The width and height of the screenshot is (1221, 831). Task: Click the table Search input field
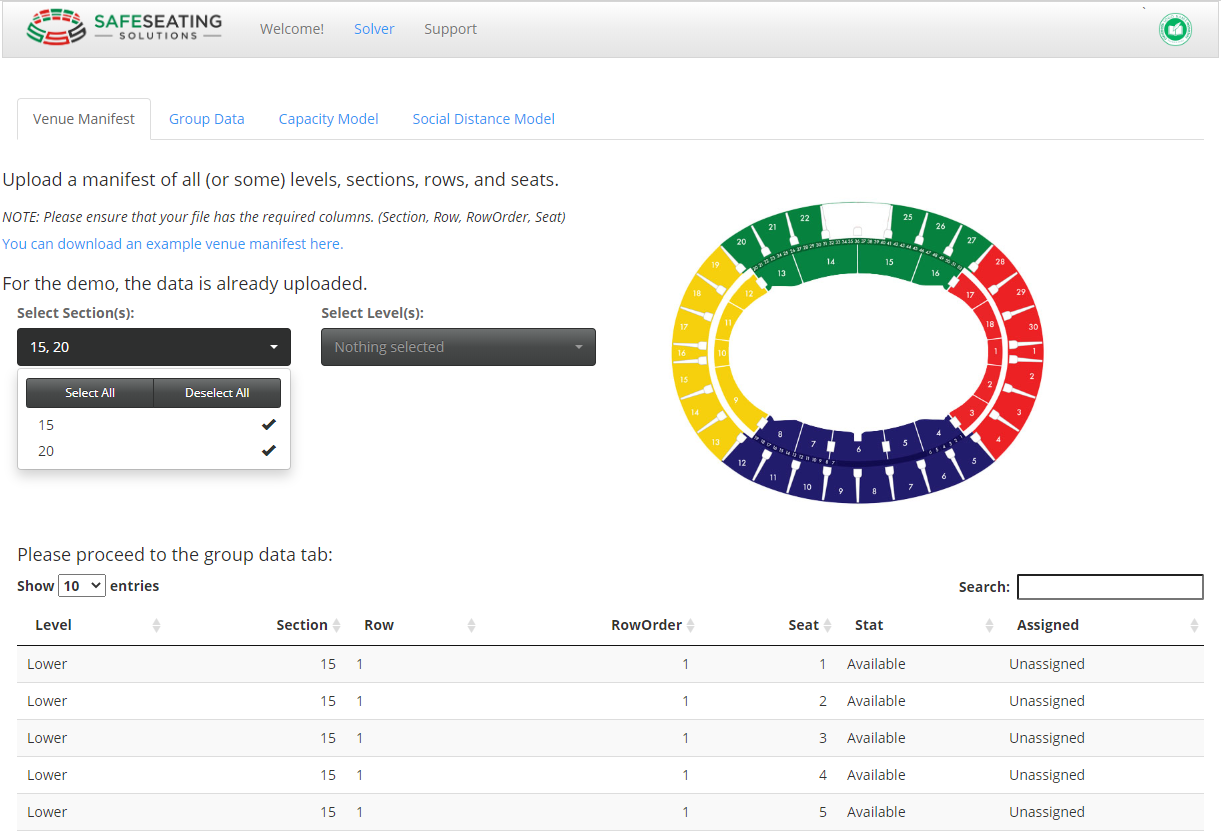(x=1109, y=587)
